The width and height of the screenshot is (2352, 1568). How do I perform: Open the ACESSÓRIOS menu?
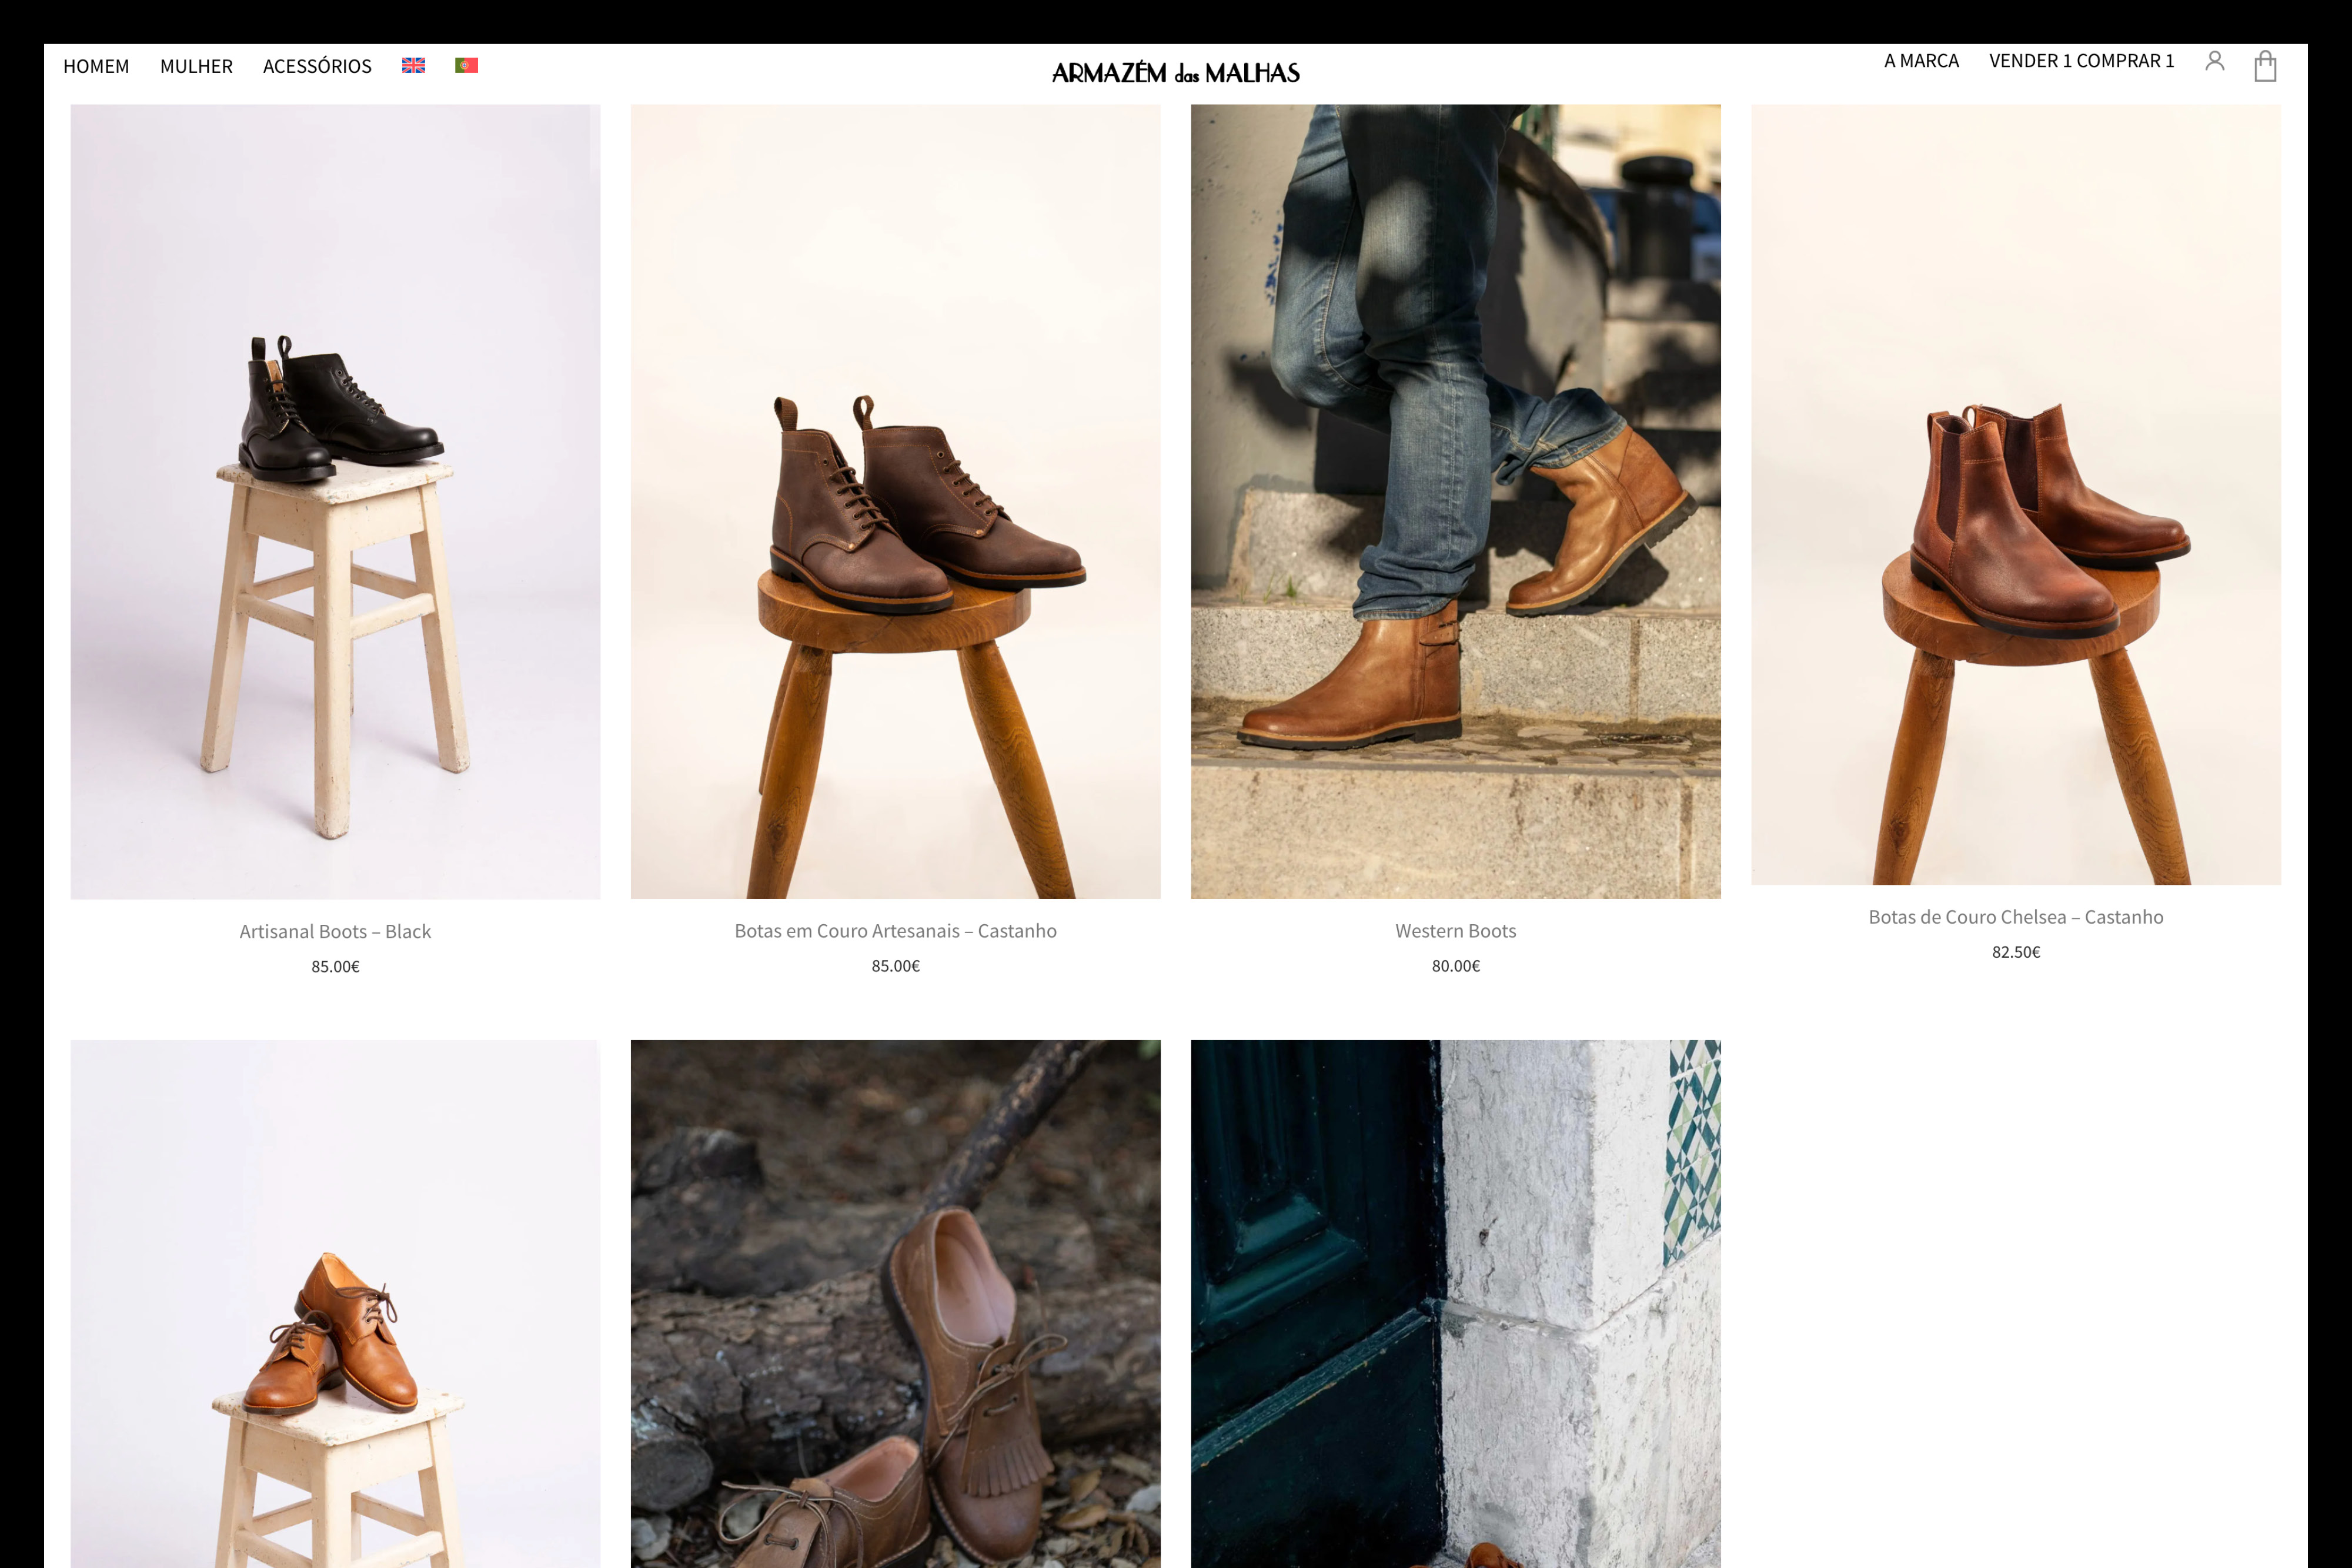click(317, 66)
